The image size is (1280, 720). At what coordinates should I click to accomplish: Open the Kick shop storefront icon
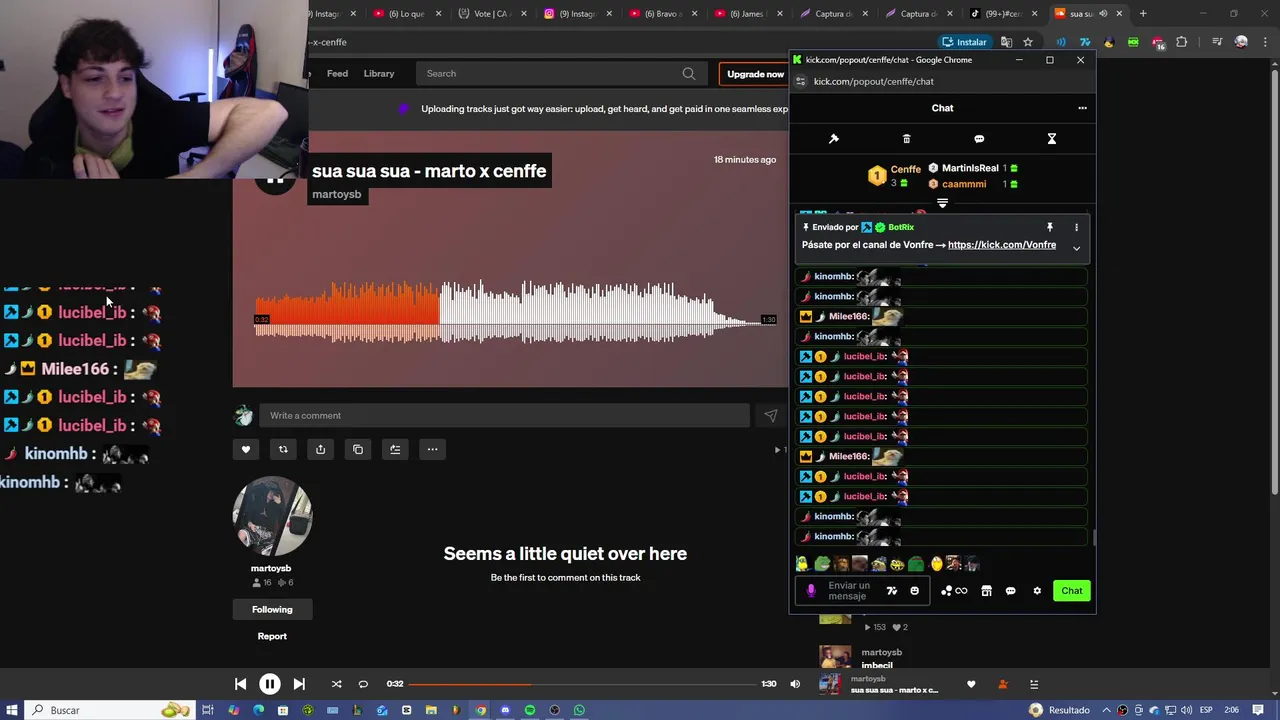click(x=986, y=591)
